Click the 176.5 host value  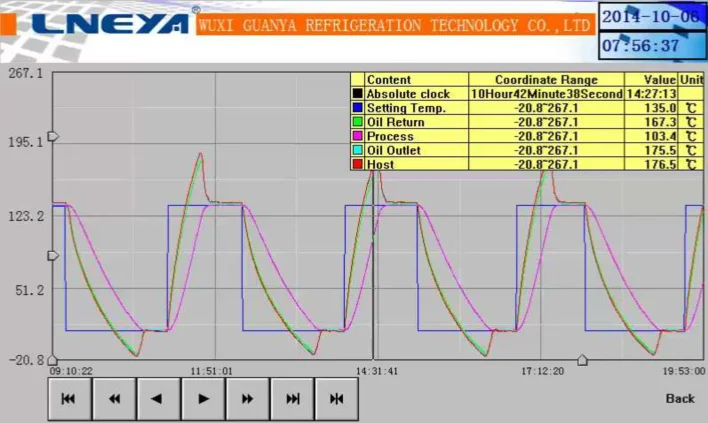(661, 164)
